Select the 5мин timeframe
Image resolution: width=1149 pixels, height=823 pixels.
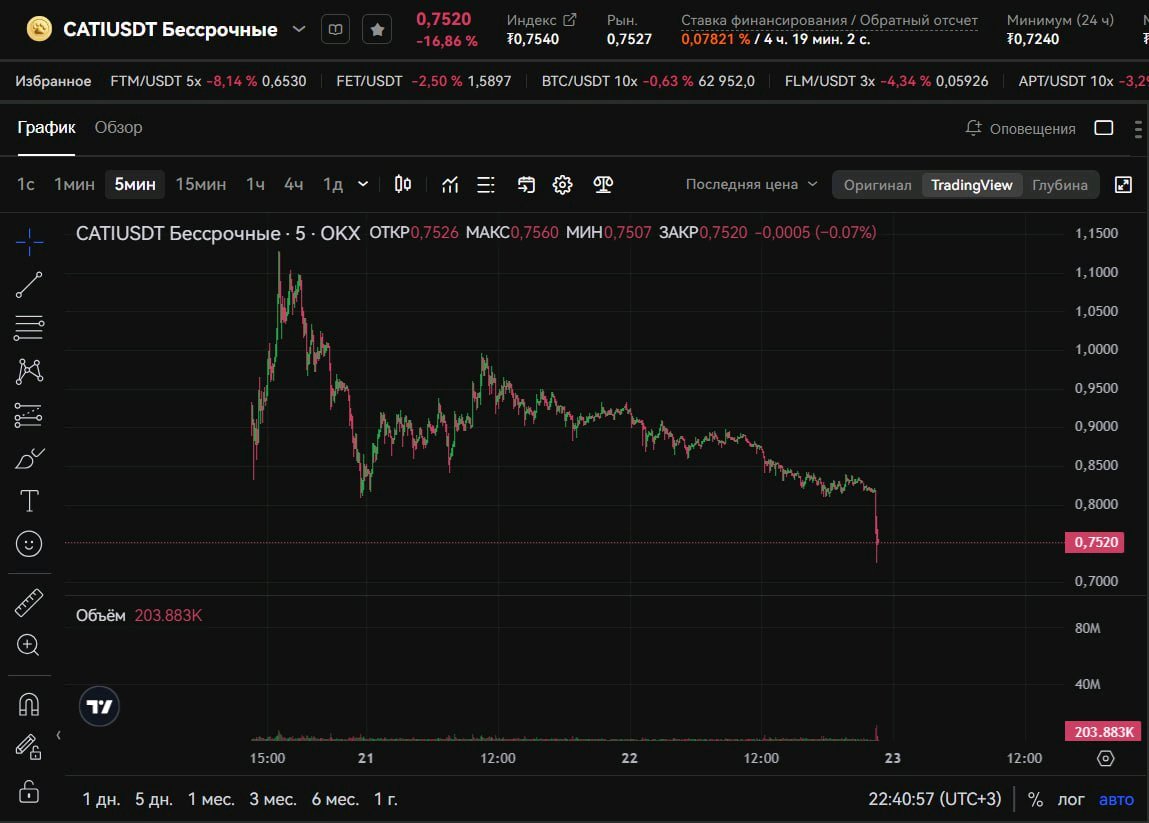pos(135,184)
